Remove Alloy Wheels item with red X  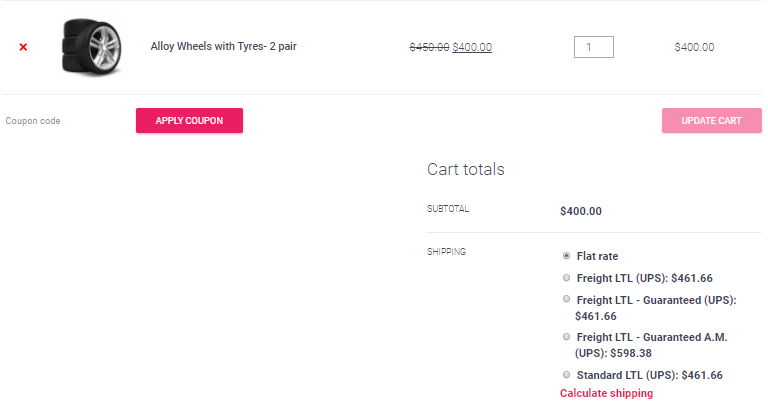point(23,47)
